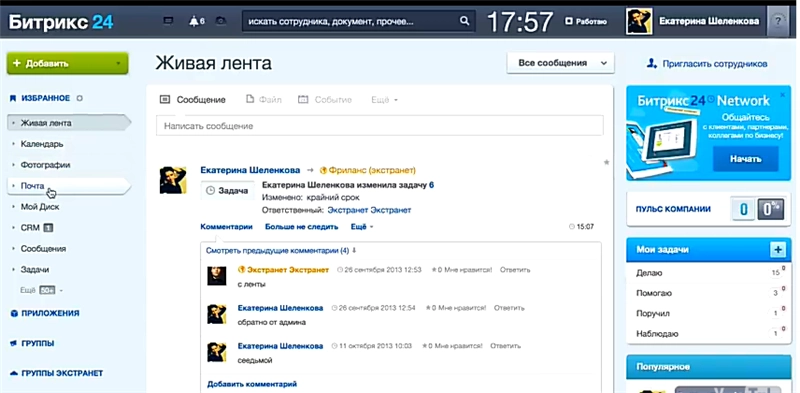Open the Все сообщения filter dropdown

[x=561, y=63]
